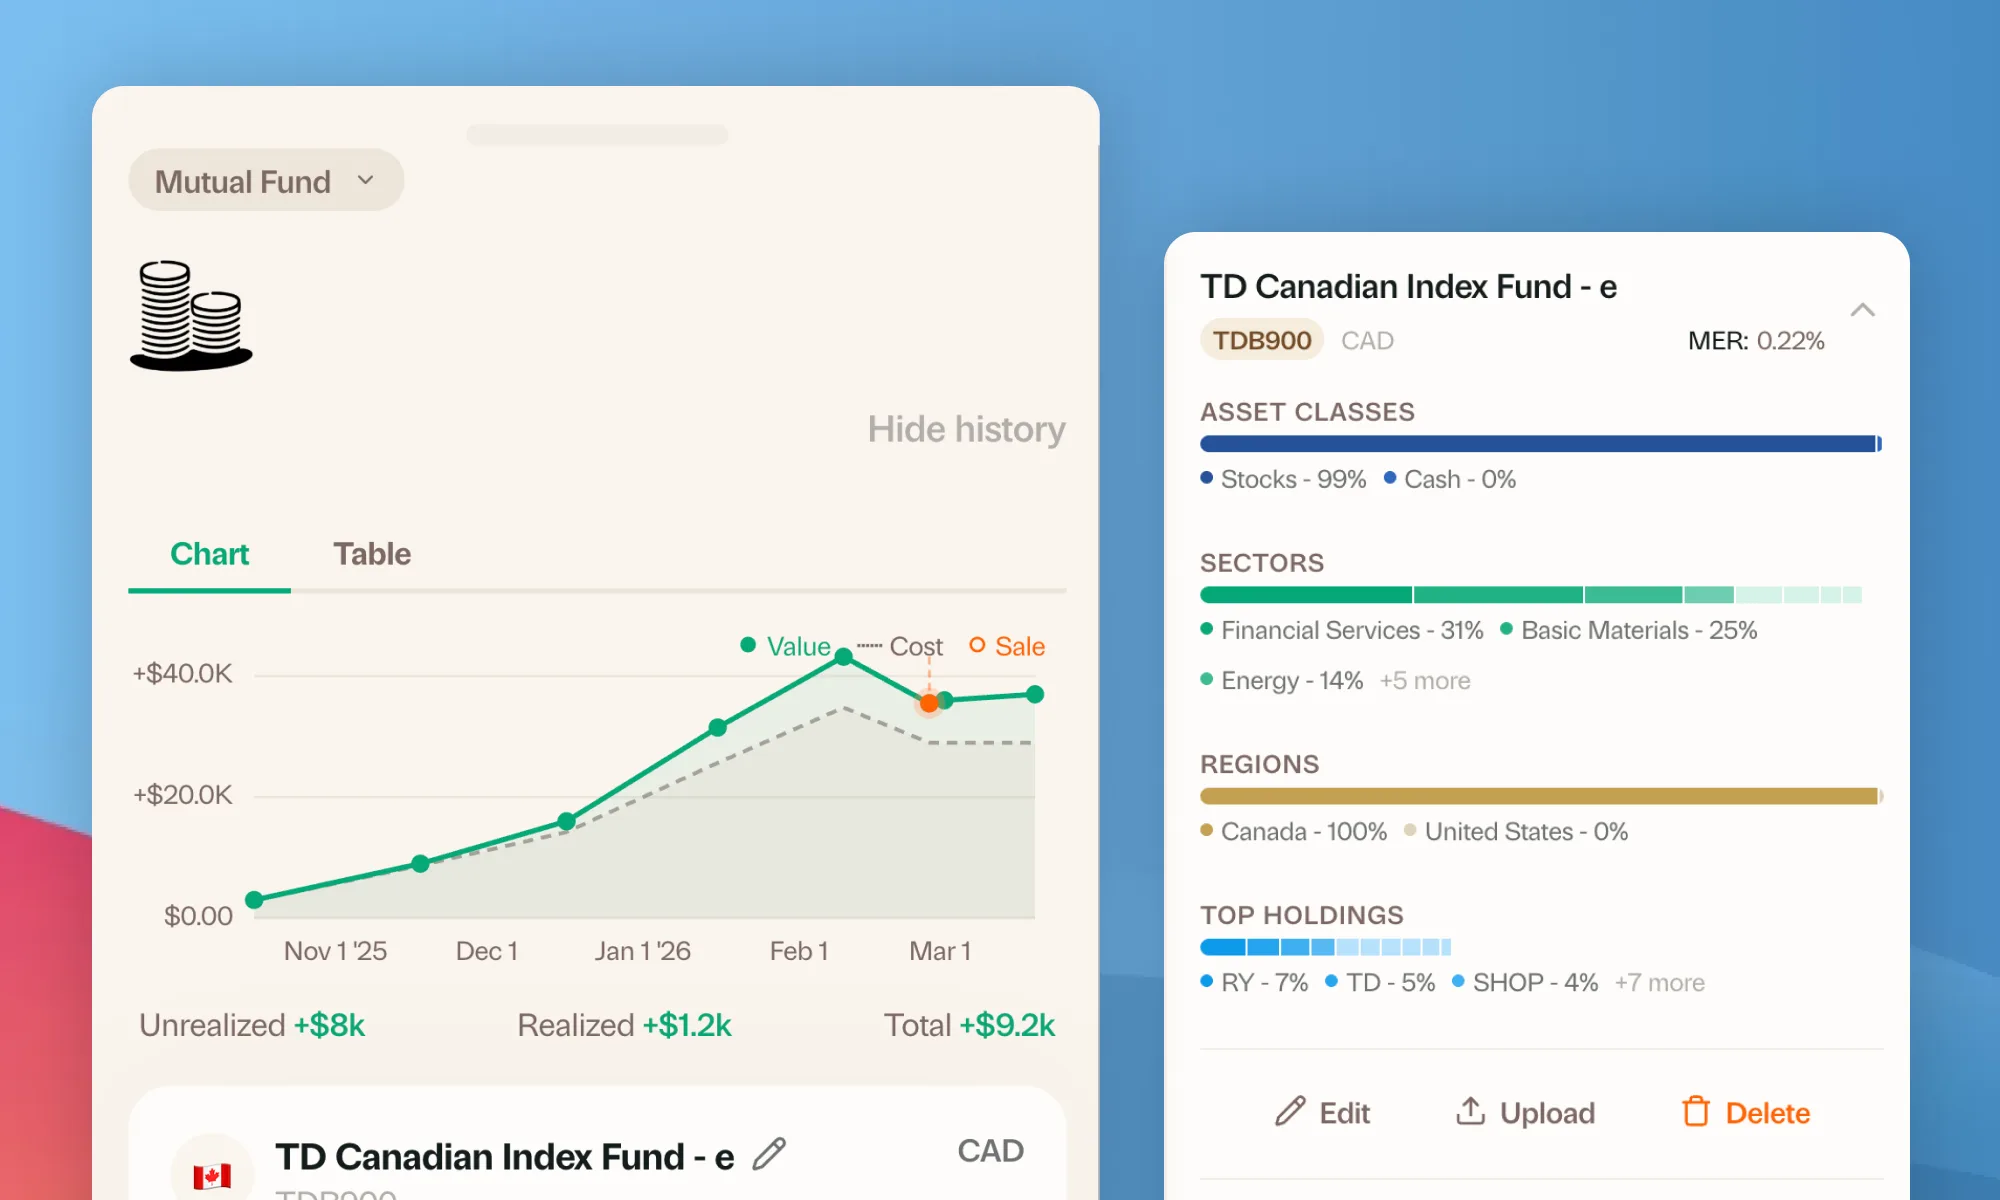Expand the +5 more sectors list

1424,680
